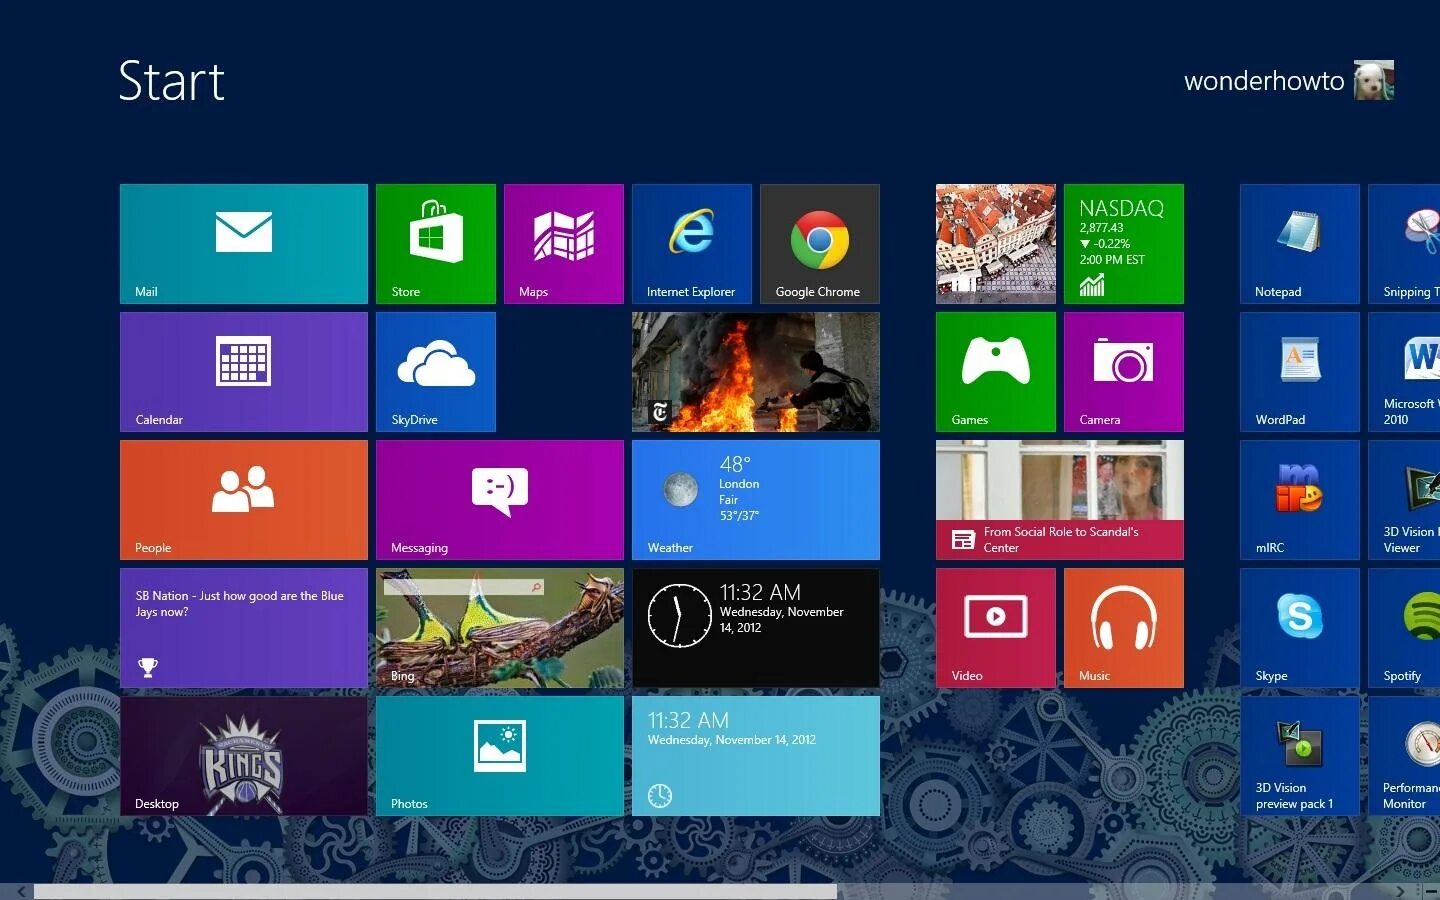Open Google Chrome tile

pyautogui.click(x=820, y=244)
